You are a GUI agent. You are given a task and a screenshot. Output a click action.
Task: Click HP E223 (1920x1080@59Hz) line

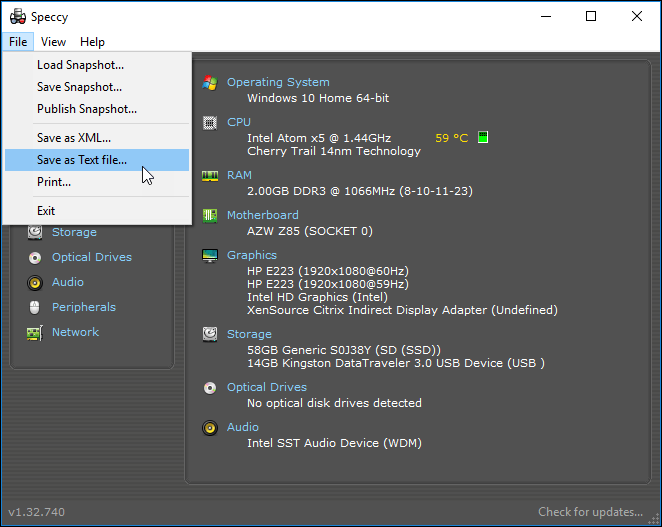point(328,284)
